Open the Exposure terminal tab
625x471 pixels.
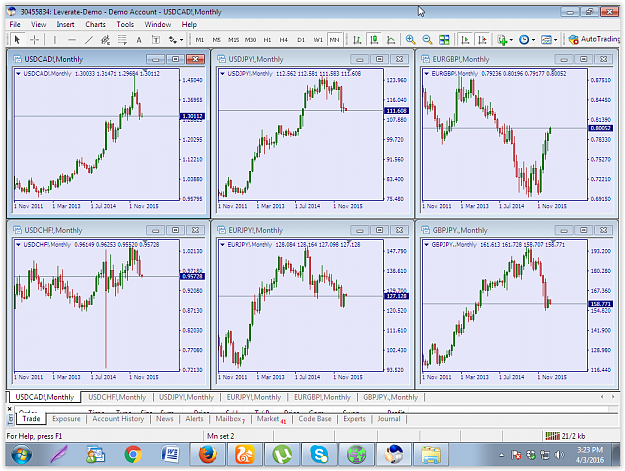pos(66,419)
